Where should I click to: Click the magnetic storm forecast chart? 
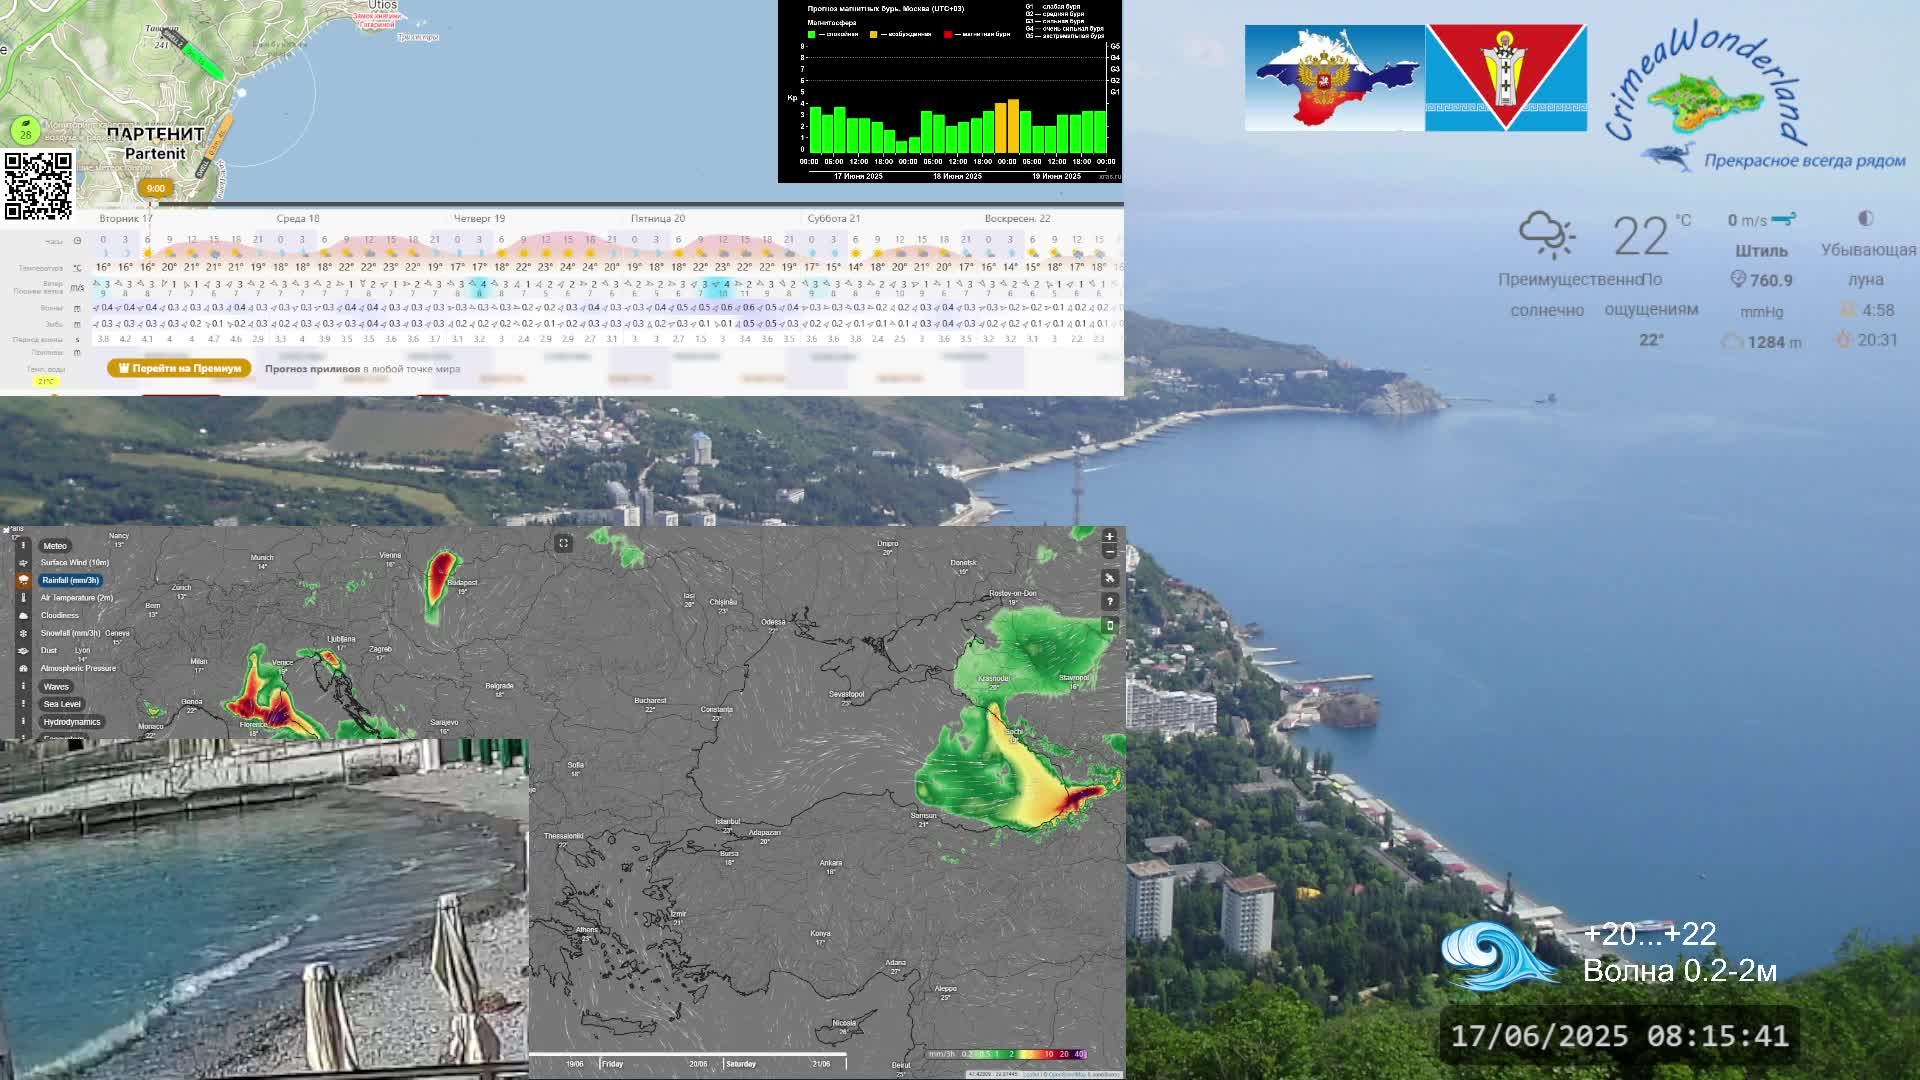click(x=950, y=91)
